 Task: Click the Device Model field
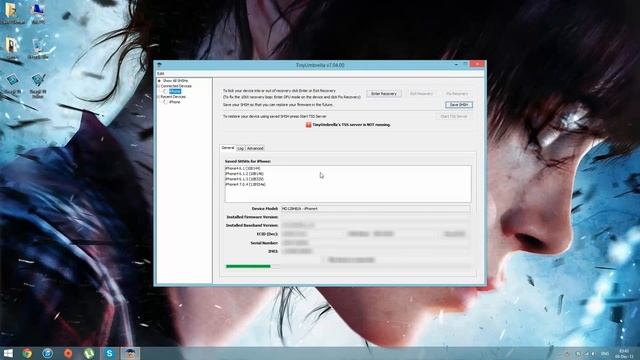click(x=375, y=209)
